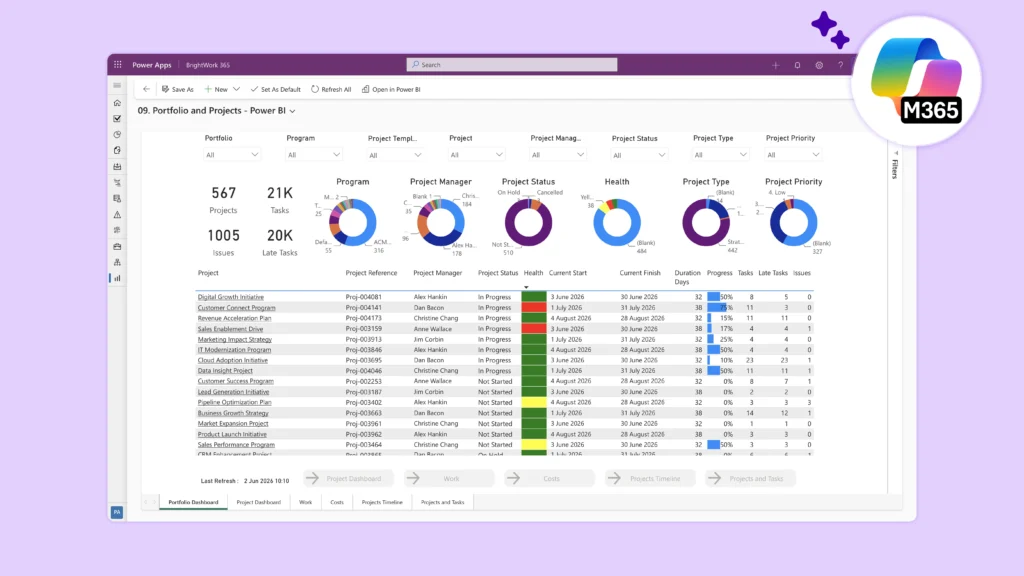Image resolution: width=1024 pixels, height=576 pixels.
Task: Expand the Filters pane on the right
Action: click(x=895, y=165)
